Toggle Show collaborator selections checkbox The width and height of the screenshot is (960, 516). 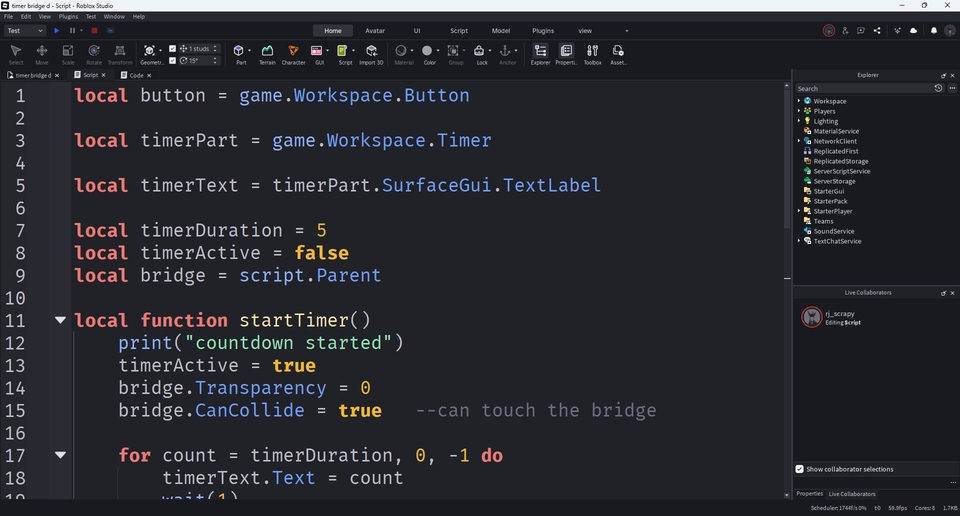[800, 469]
